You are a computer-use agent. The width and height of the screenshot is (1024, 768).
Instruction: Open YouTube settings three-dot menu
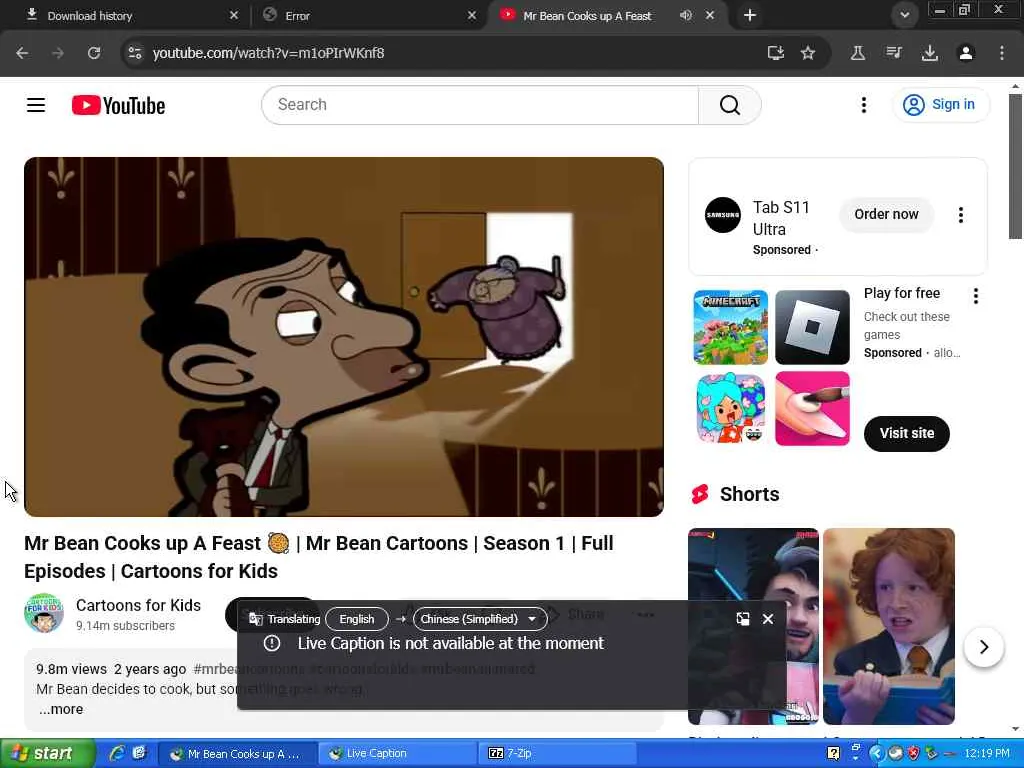pyautogui.click(x=863, y=105)
